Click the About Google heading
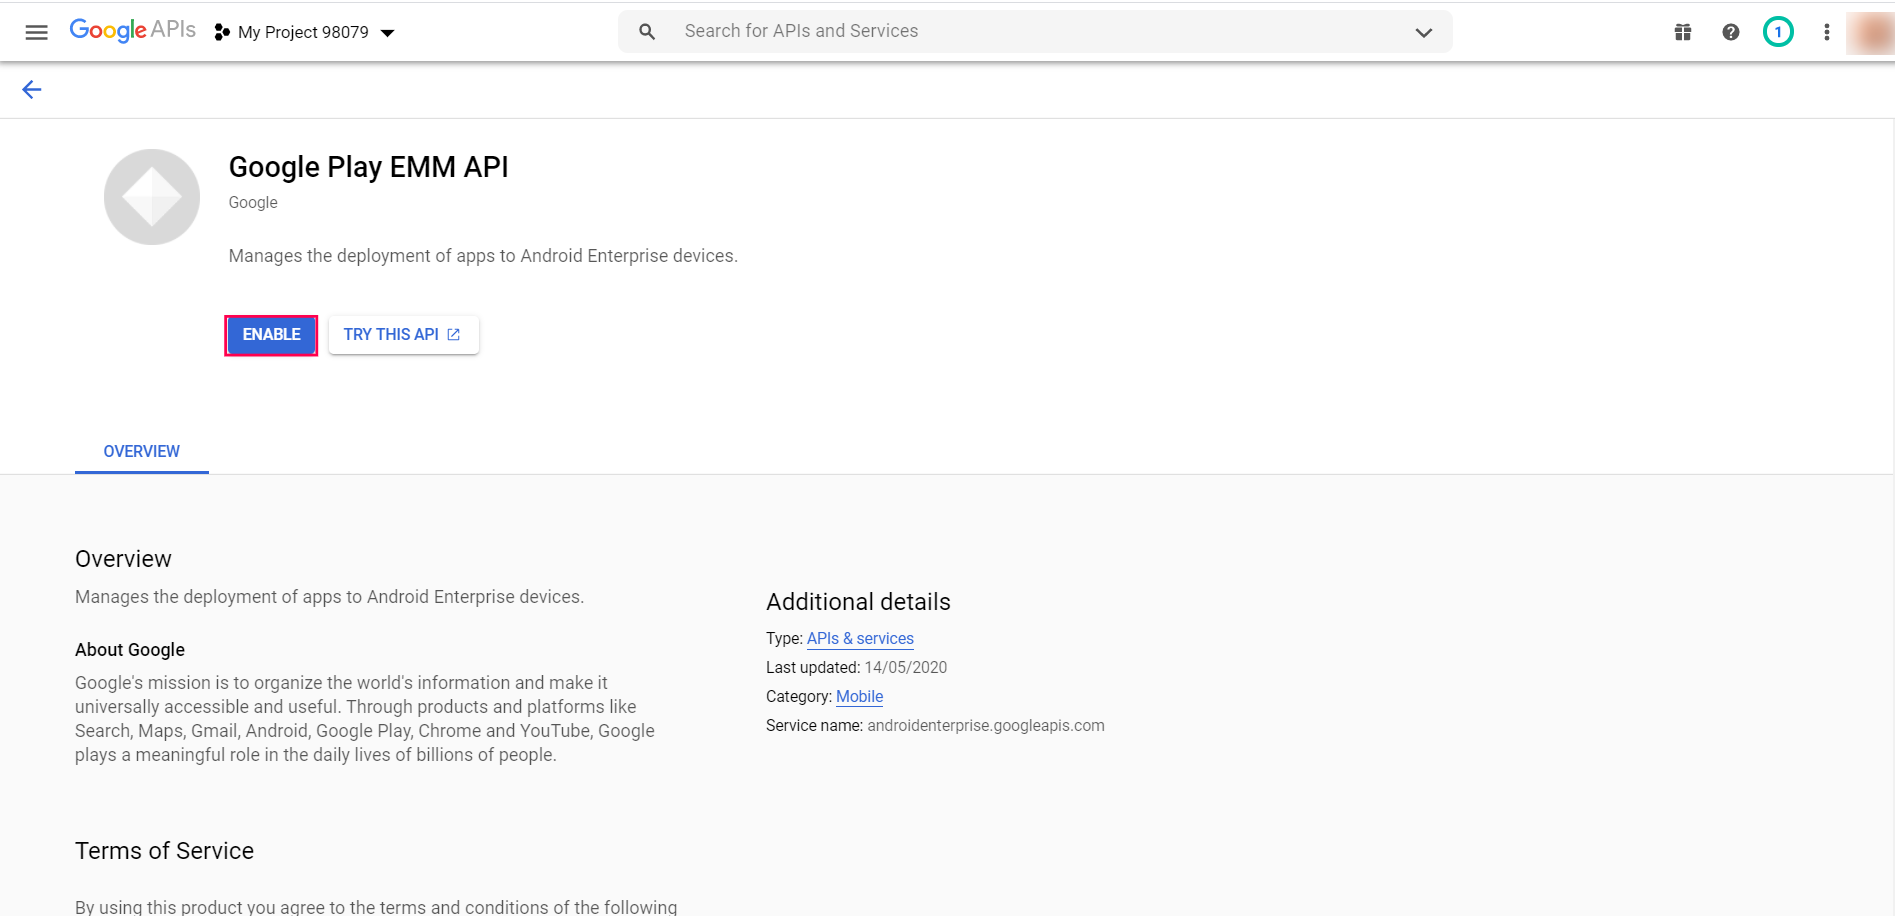The image size is (1895, 916). click(x=130, y=650)
